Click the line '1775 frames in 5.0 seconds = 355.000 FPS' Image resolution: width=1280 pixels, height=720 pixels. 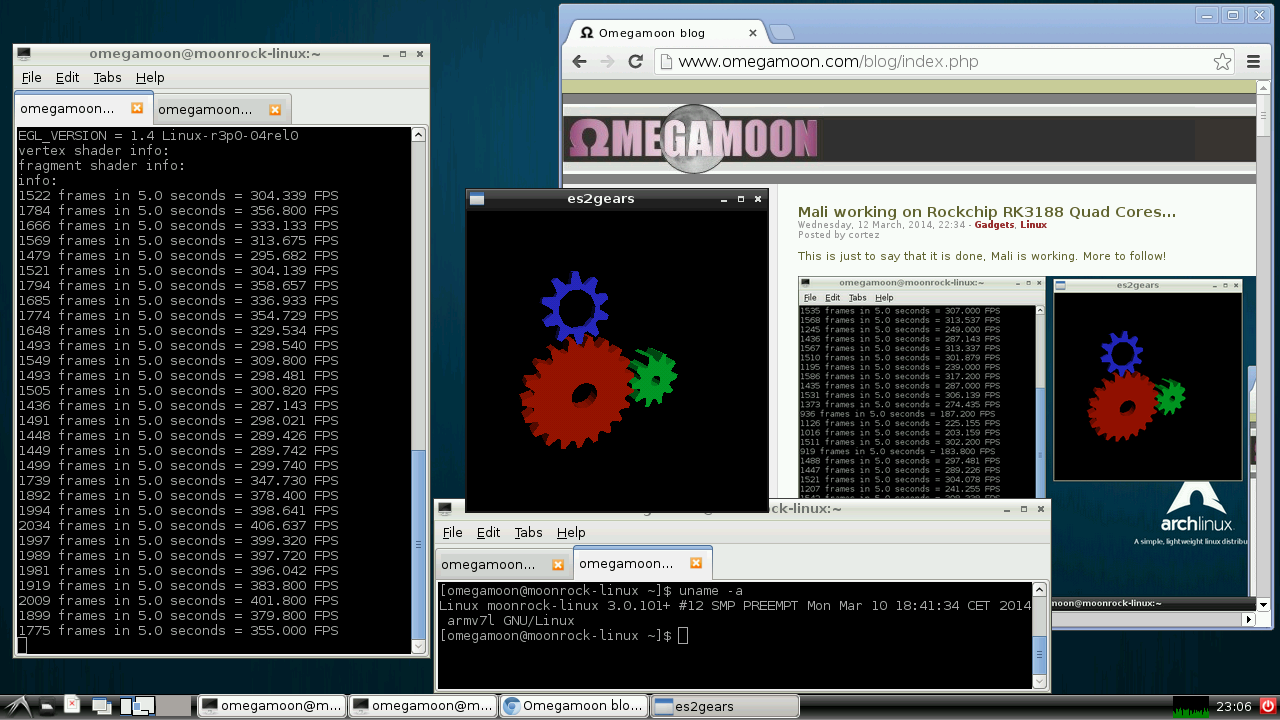click(178, 631)
